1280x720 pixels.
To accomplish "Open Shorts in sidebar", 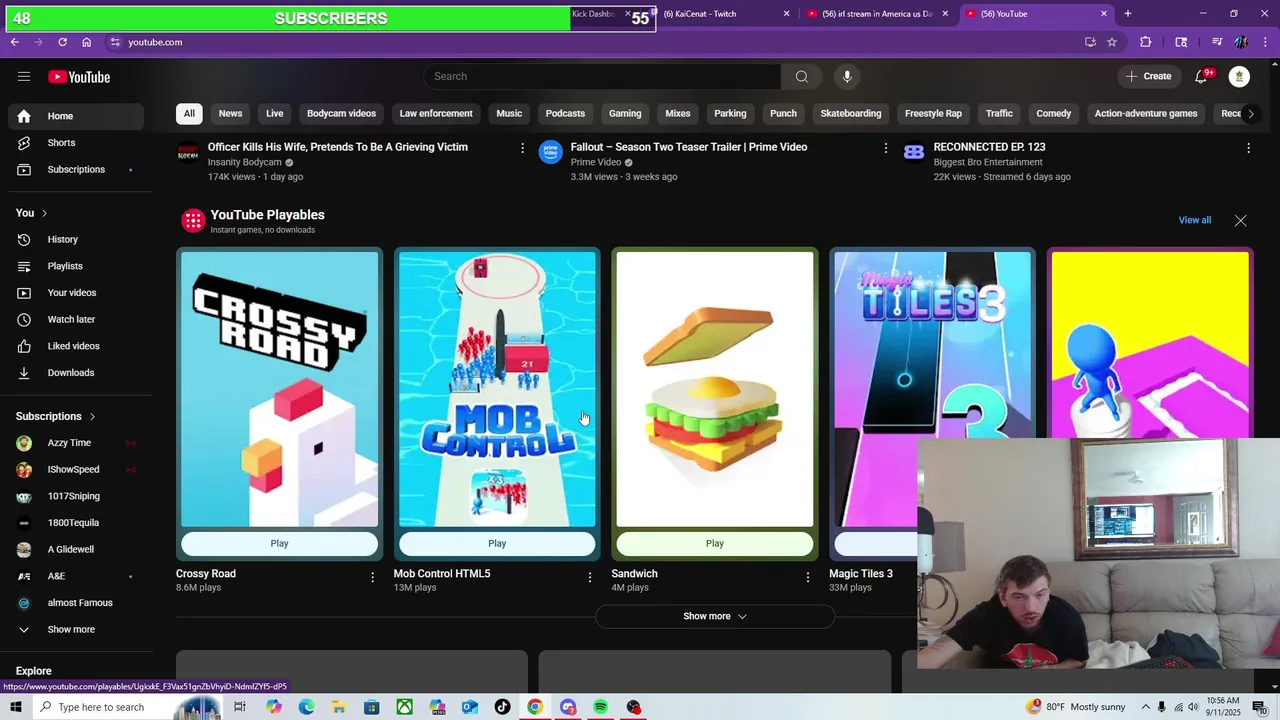I will (x=76, y=143).
